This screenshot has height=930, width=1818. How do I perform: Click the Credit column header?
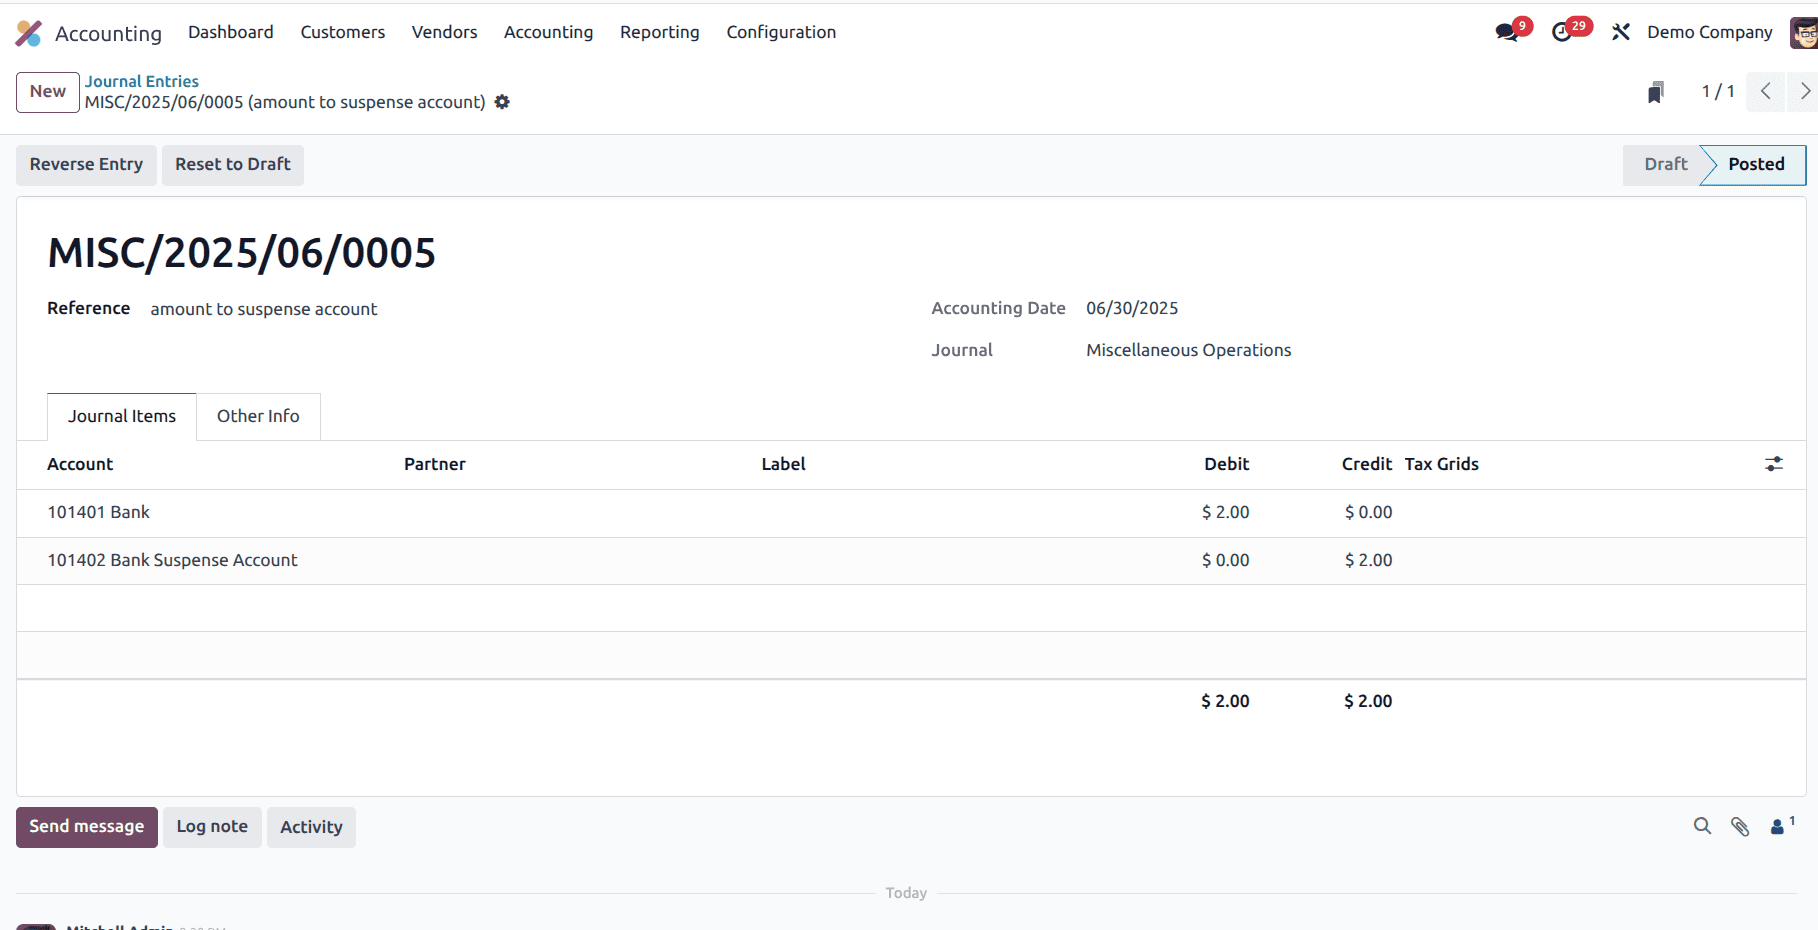click(x=1367, y=464)
